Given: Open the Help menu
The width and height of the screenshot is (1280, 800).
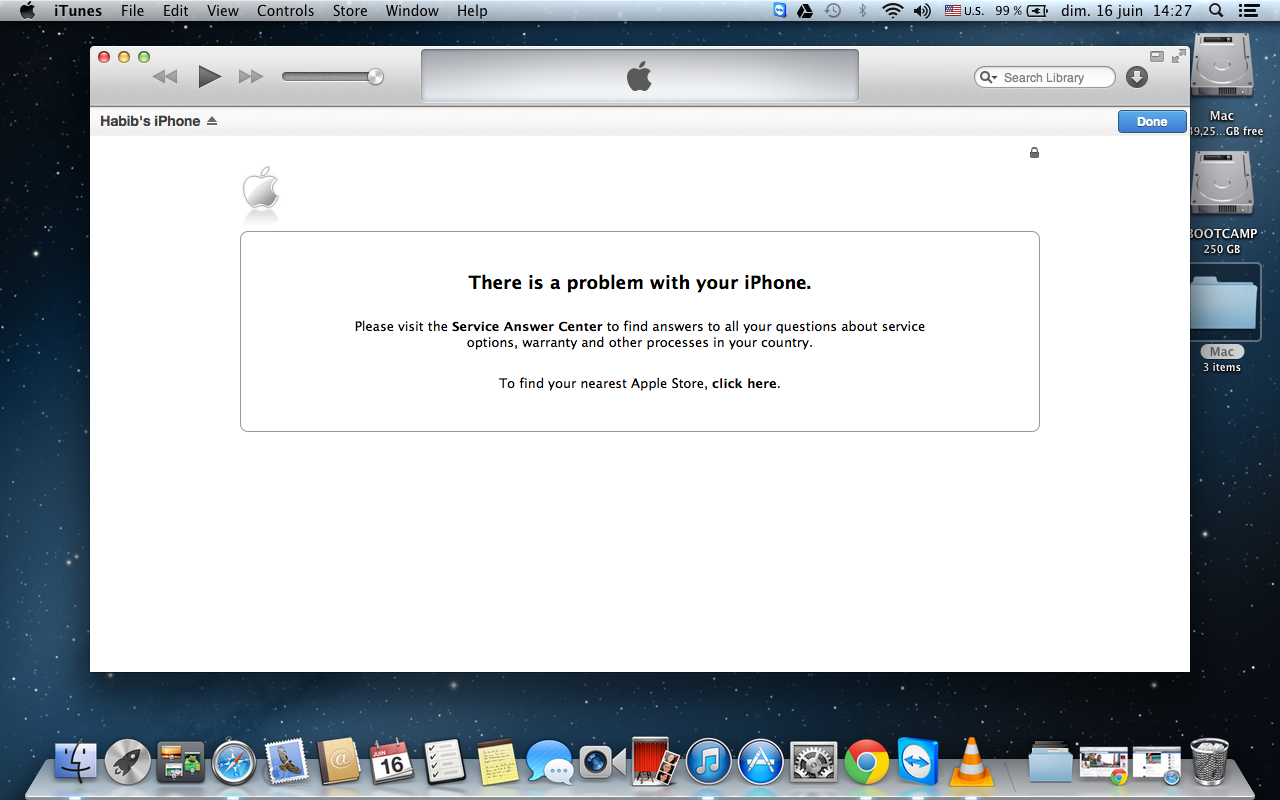Looking at the screenshot, I should [x=472, y=11].
